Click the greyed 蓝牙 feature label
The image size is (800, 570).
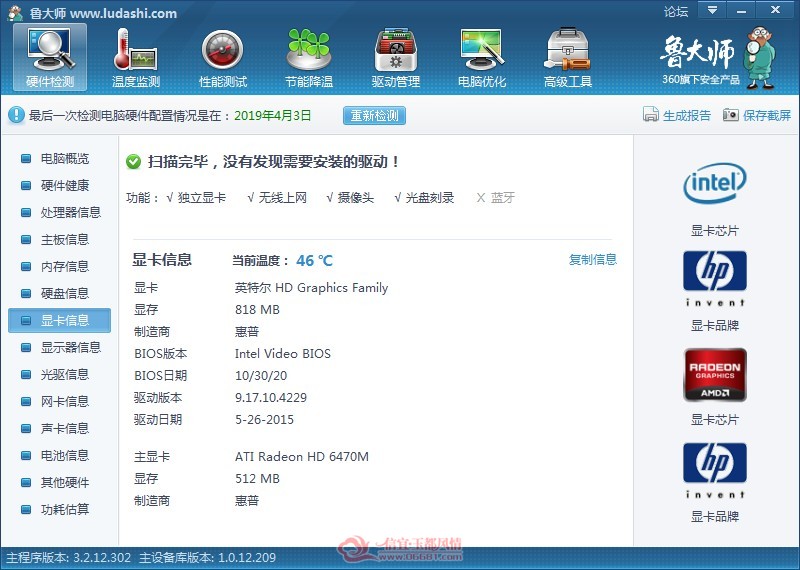(503, 198)
